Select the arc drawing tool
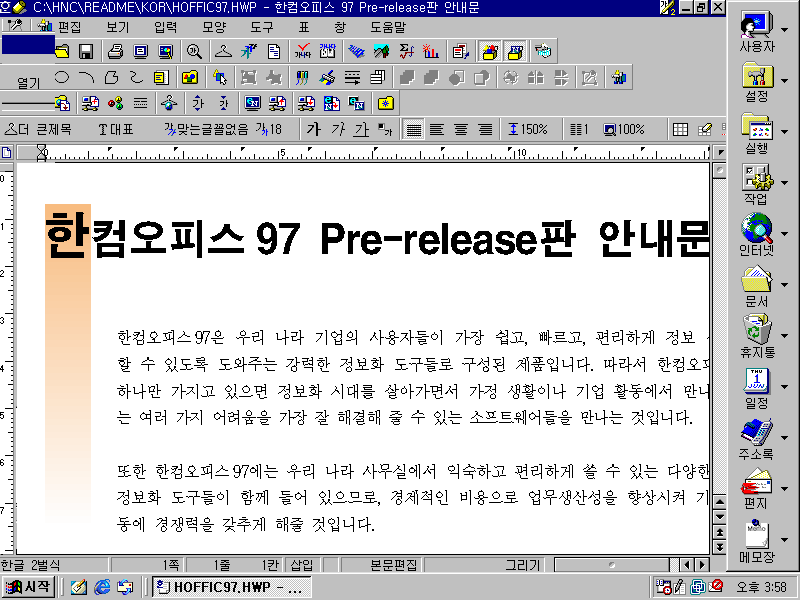Screen dimensions: 800x600 click(86, 78)
